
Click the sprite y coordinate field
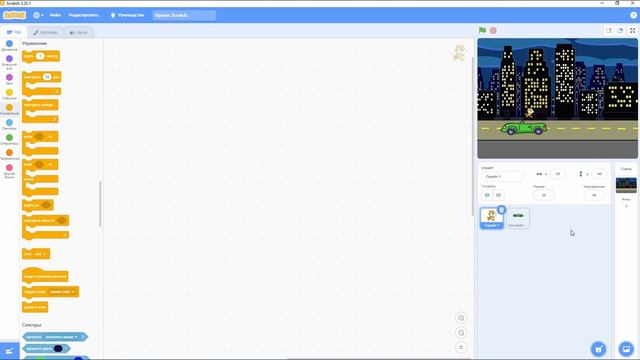point(599,174)
